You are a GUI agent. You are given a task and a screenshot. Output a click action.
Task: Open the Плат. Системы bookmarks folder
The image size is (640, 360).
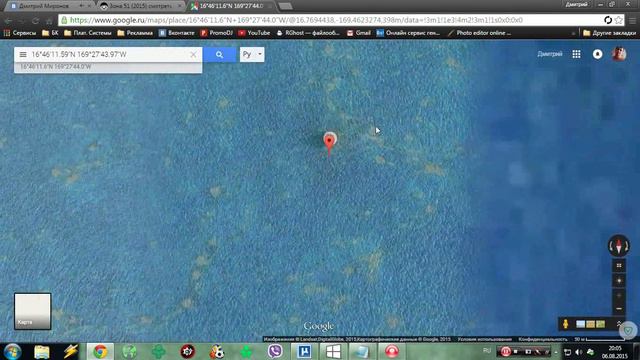(88, 33)
